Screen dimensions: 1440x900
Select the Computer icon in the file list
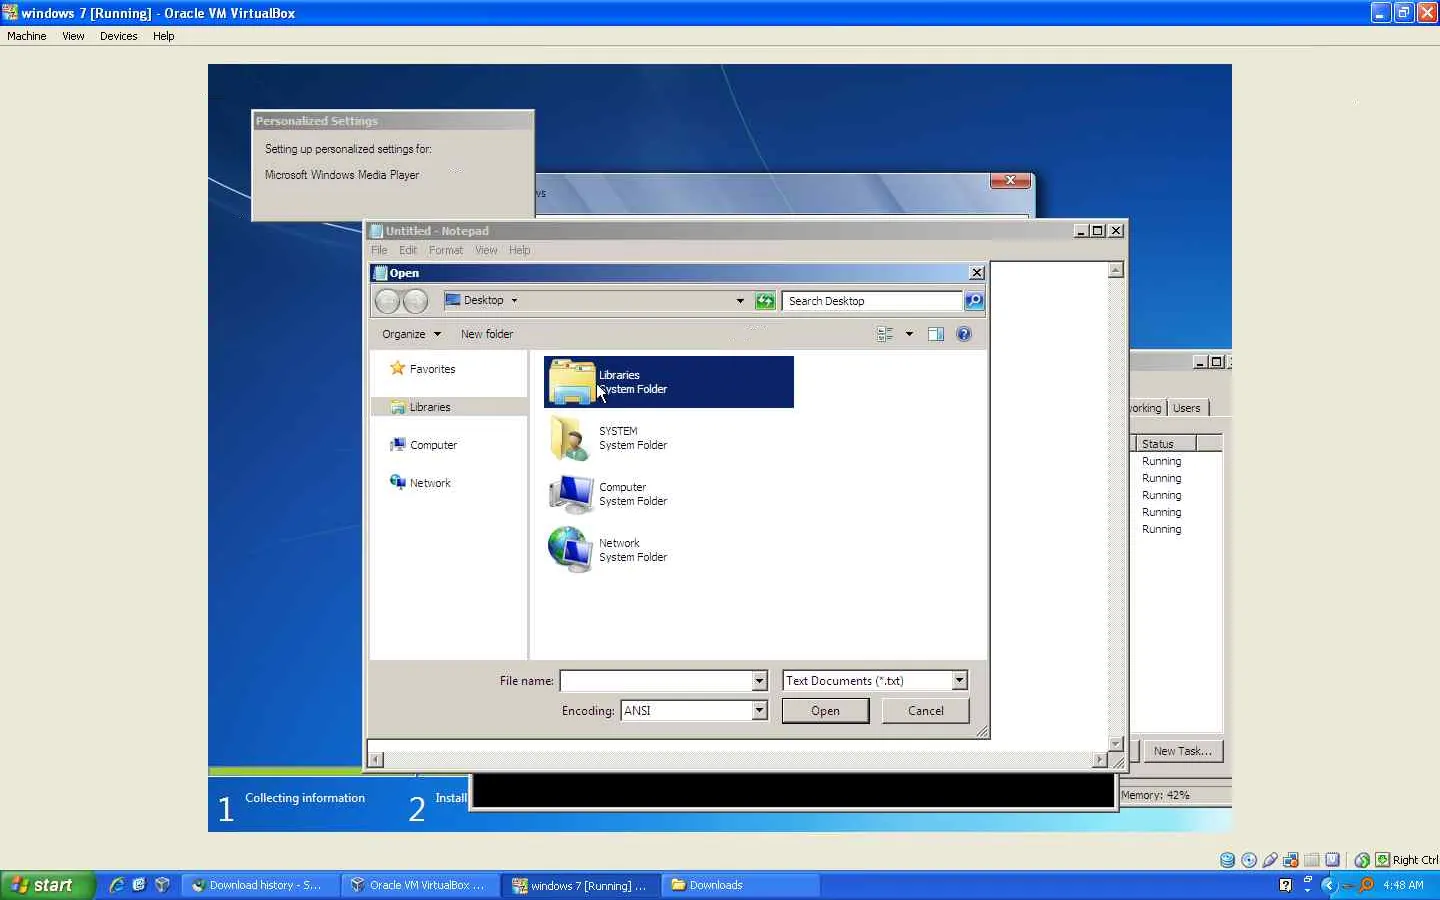coord(571,494)
